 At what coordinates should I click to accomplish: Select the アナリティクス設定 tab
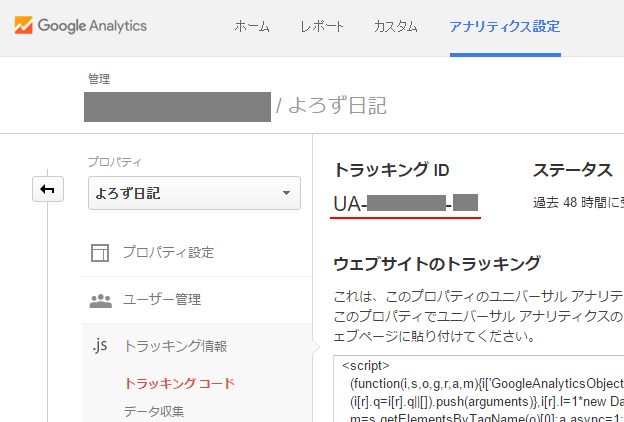pos(504,27)
